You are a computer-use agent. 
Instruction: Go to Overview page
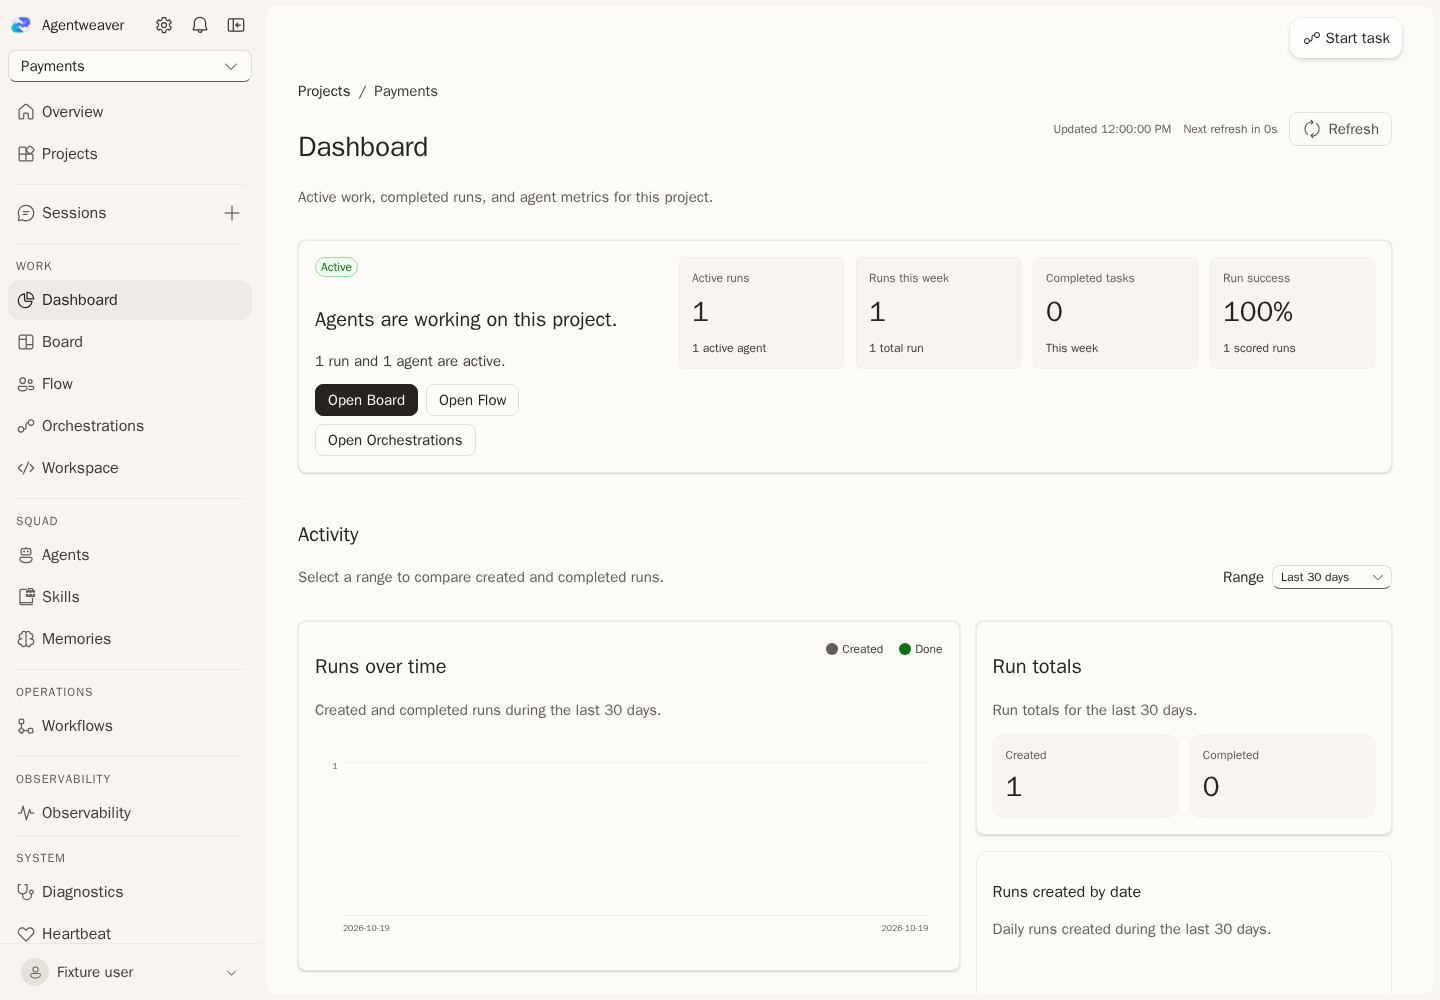coord(130,112)
